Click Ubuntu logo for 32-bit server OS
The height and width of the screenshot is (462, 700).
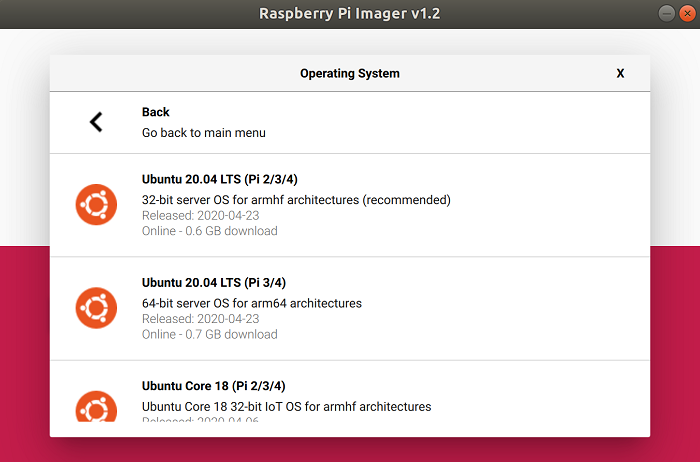click(96, 204)
